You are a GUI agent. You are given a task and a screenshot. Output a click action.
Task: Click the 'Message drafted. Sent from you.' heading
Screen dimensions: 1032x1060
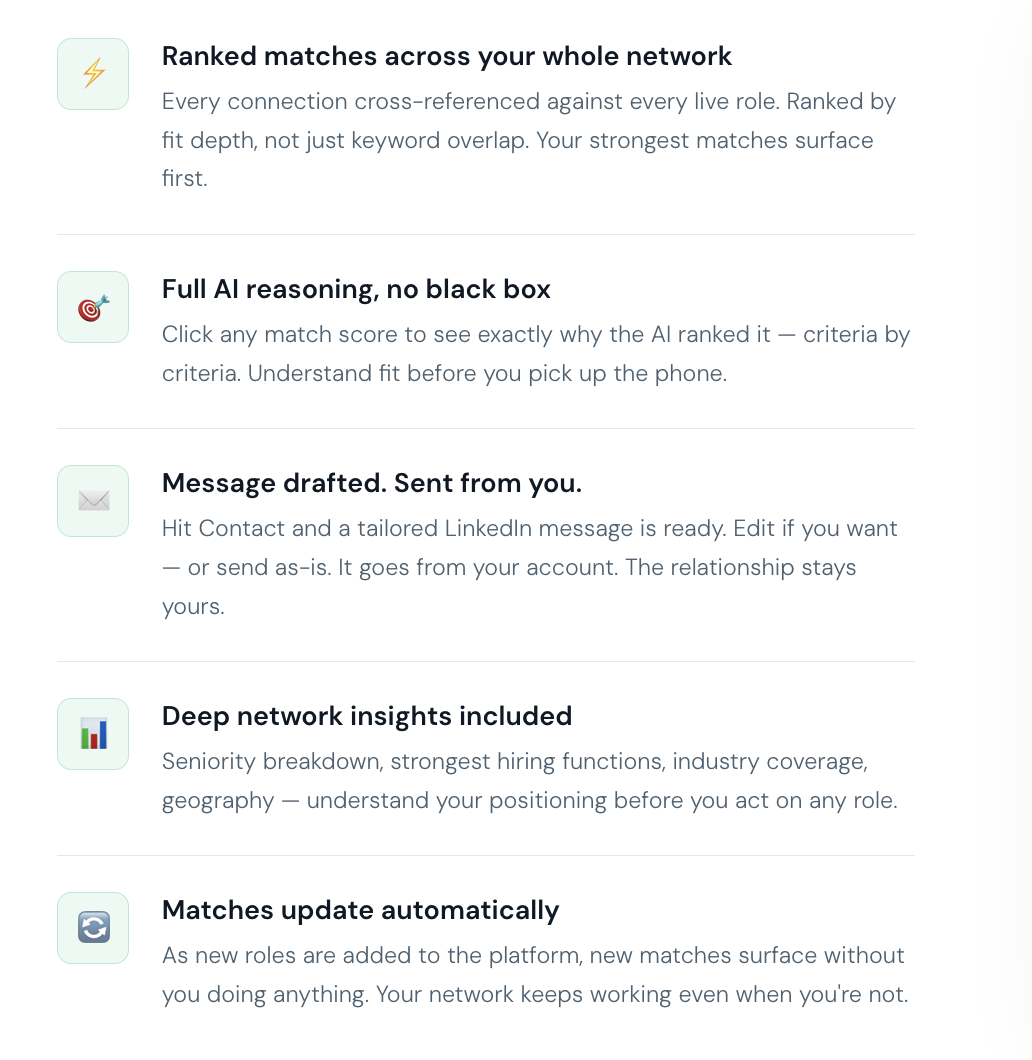pyautogui.click(x=371, y=483)
